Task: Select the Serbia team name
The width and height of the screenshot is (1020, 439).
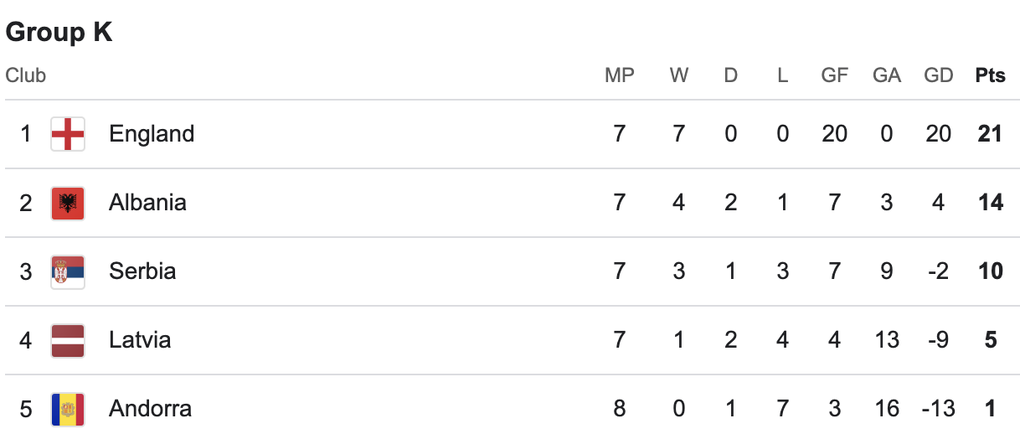Action: pos(142,271)
